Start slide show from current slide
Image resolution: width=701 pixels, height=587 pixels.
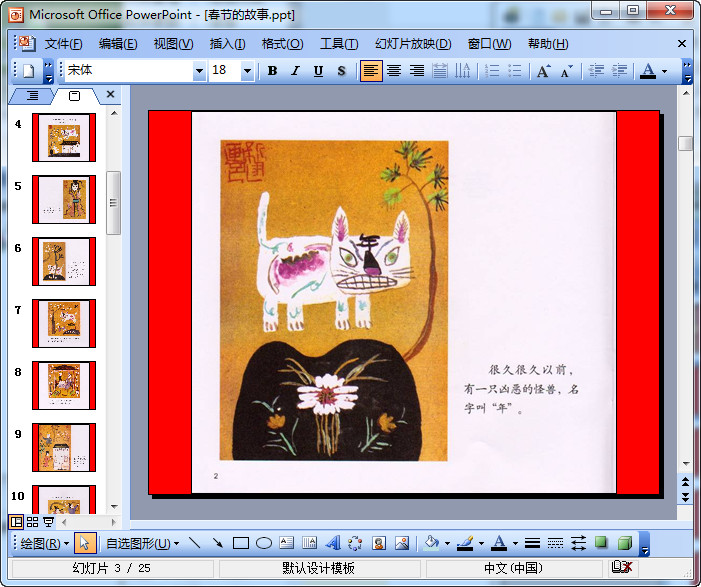pos(48,522)
